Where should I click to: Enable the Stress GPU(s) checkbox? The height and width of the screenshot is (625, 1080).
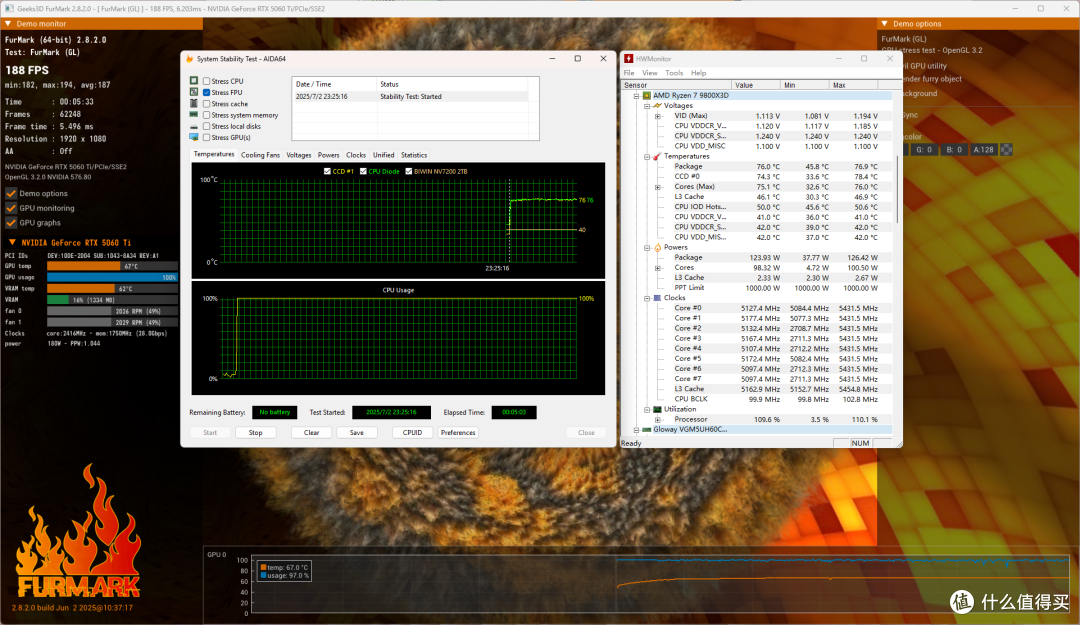207,137
